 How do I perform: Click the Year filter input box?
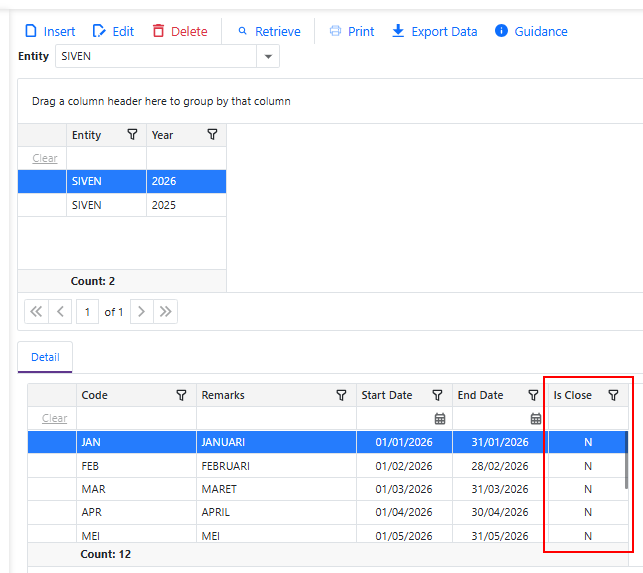[186, 158]
